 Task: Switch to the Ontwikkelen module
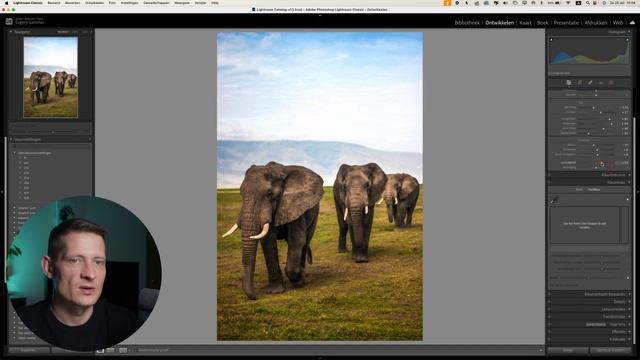point(500,23)
